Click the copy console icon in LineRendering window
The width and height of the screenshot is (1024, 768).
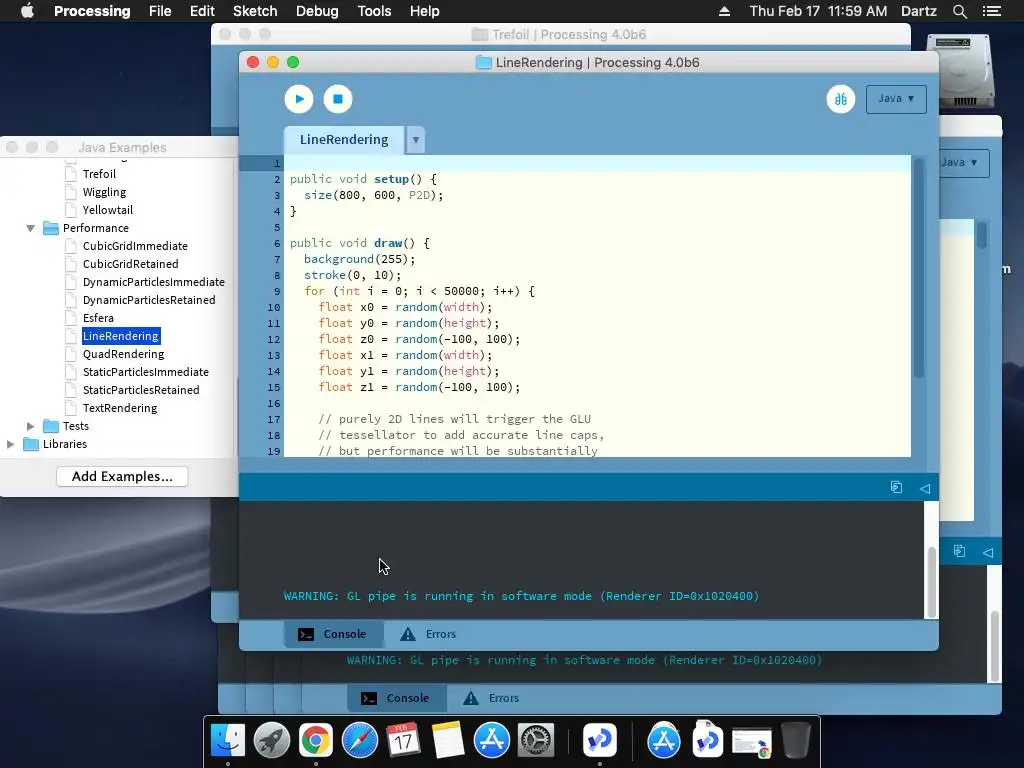pos(896,487)
